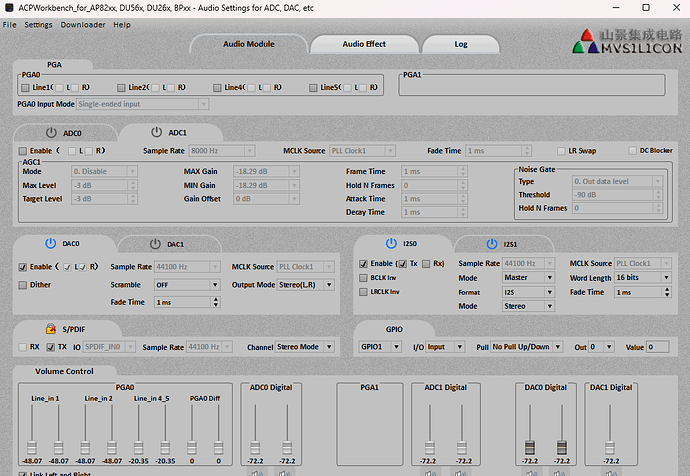Expand the I2S0 Word Length dropdown
Viewport: 690px width, 476px height.
click(x=640, y=277)
